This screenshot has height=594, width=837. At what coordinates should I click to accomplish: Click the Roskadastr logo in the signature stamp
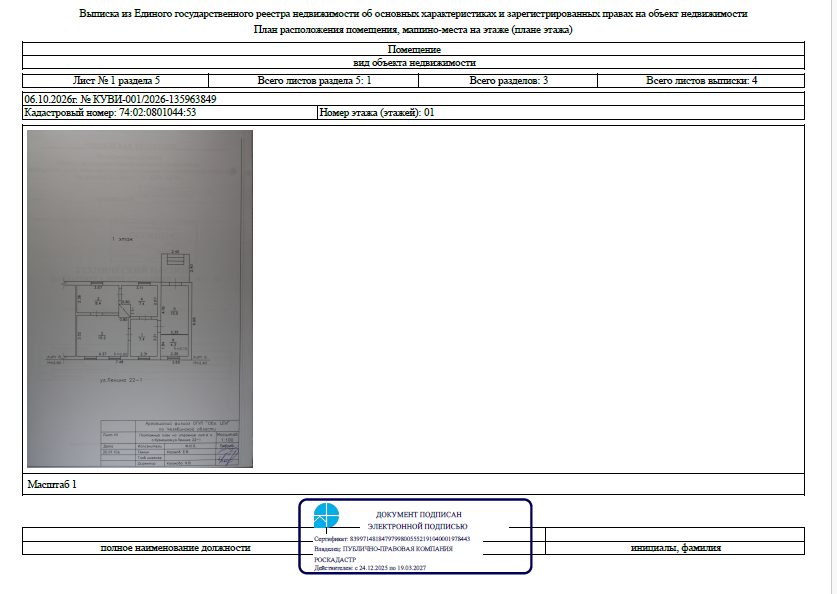(x=326, y=517)
